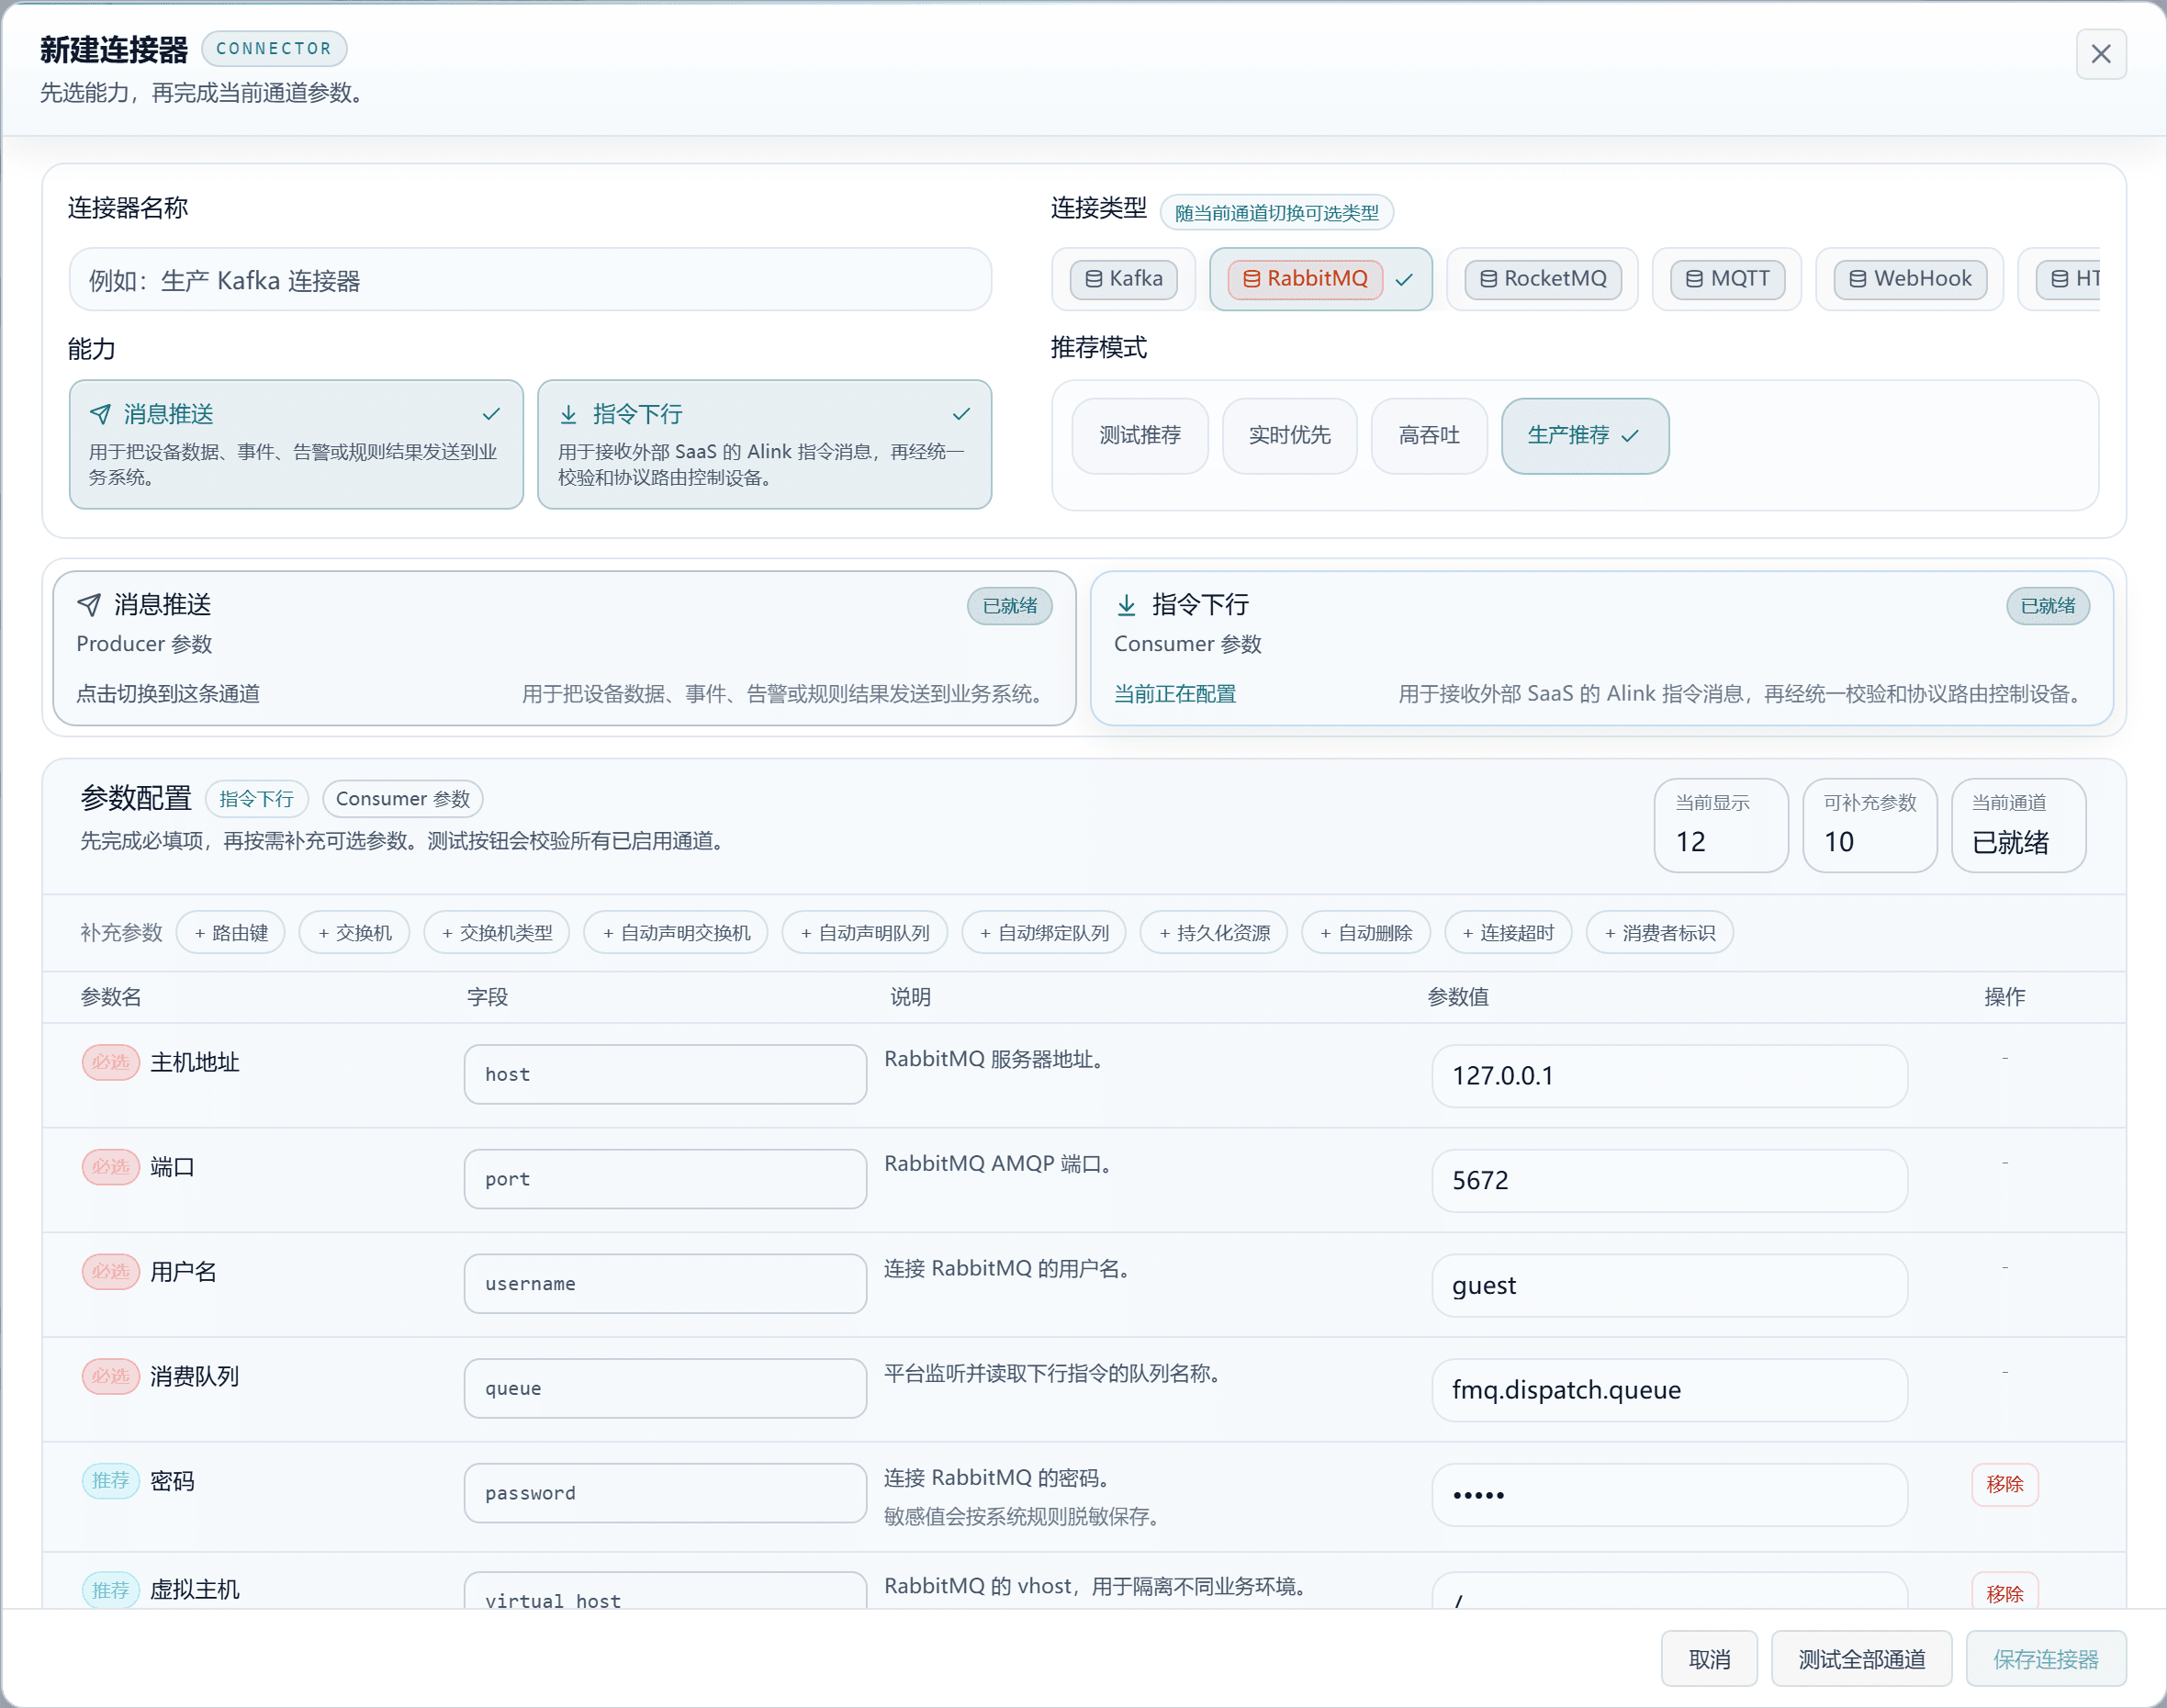
Task: Add the 自动声明交换机 parameter
Action: tap(676, 932)
